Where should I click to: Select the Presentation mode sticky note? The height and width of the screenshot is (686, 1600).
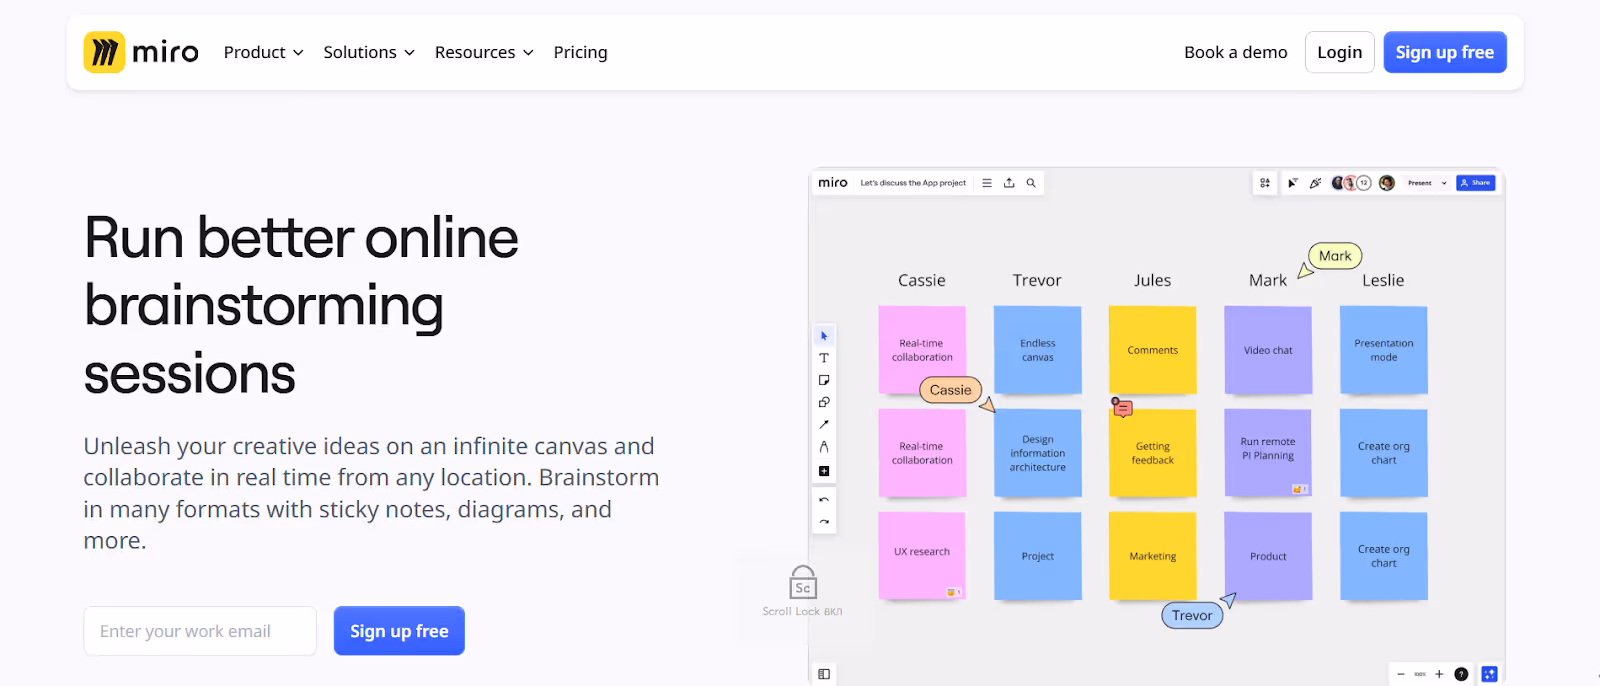click(x=1383, y=350)
